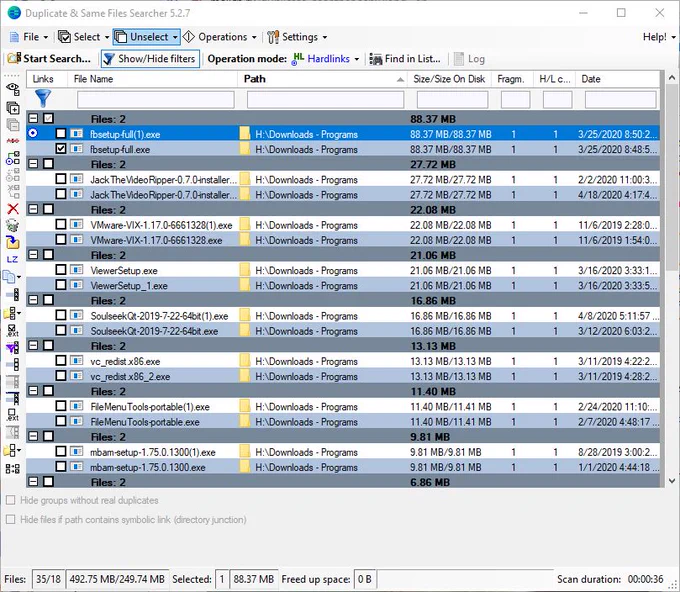
Task: Sort by the Date column header
Action: click(618, 79)
